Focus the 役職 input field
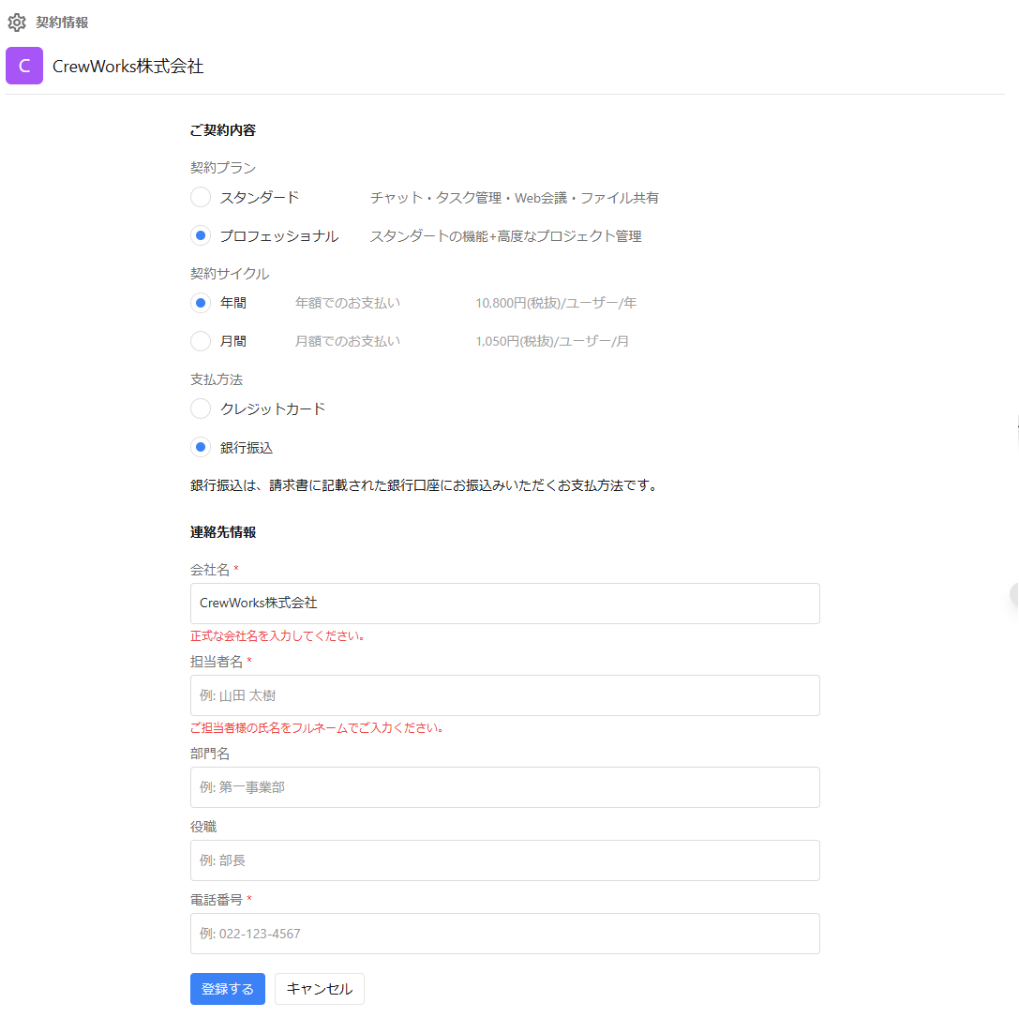This screenshot has height=1018, width=1019. [x=504, y=860]
